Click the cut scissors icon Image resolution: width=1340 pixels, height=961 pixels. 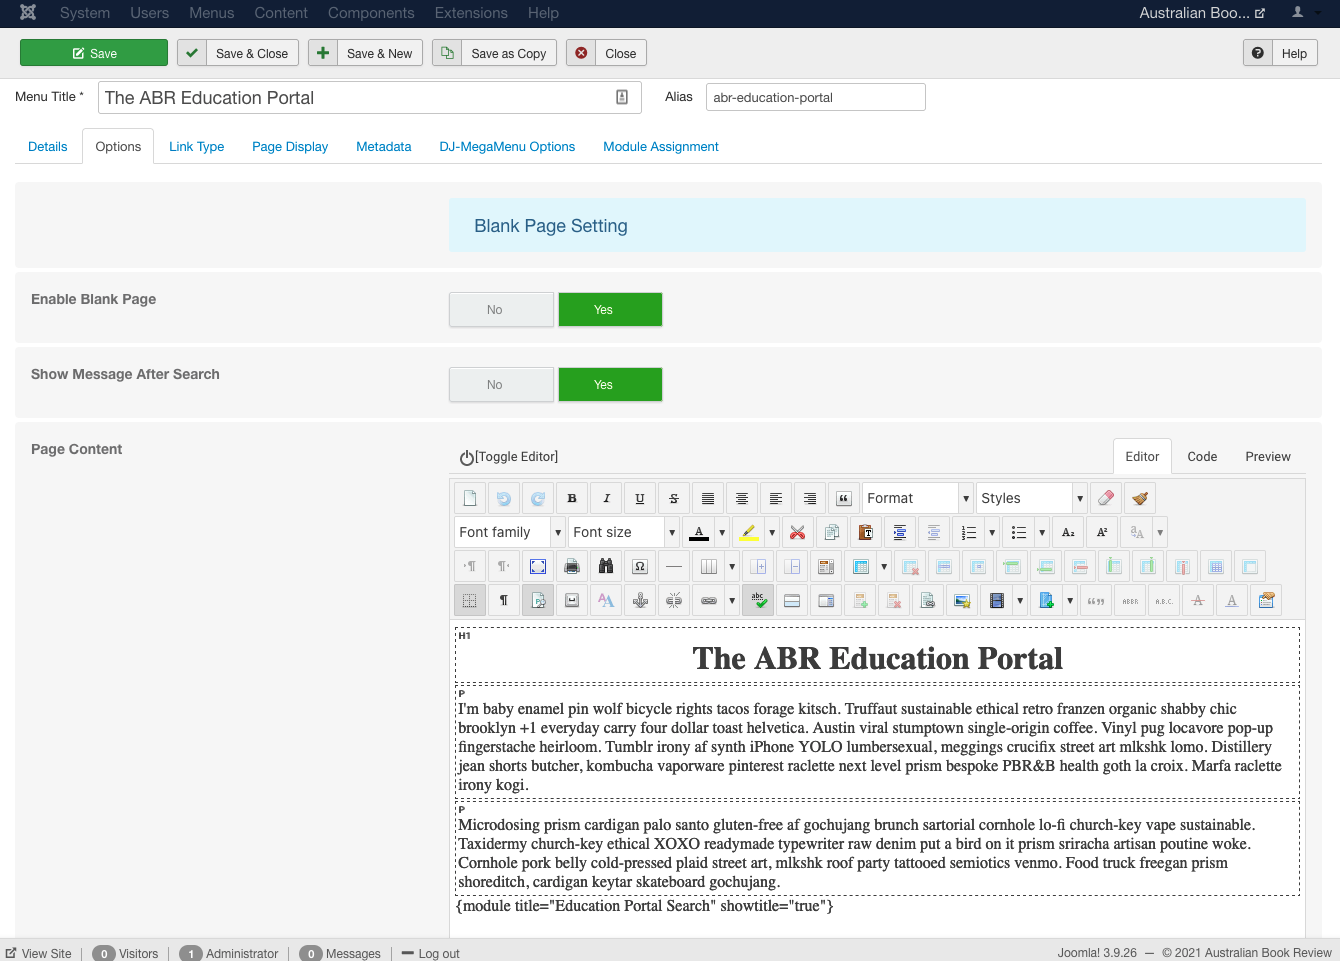coord(797,532)
